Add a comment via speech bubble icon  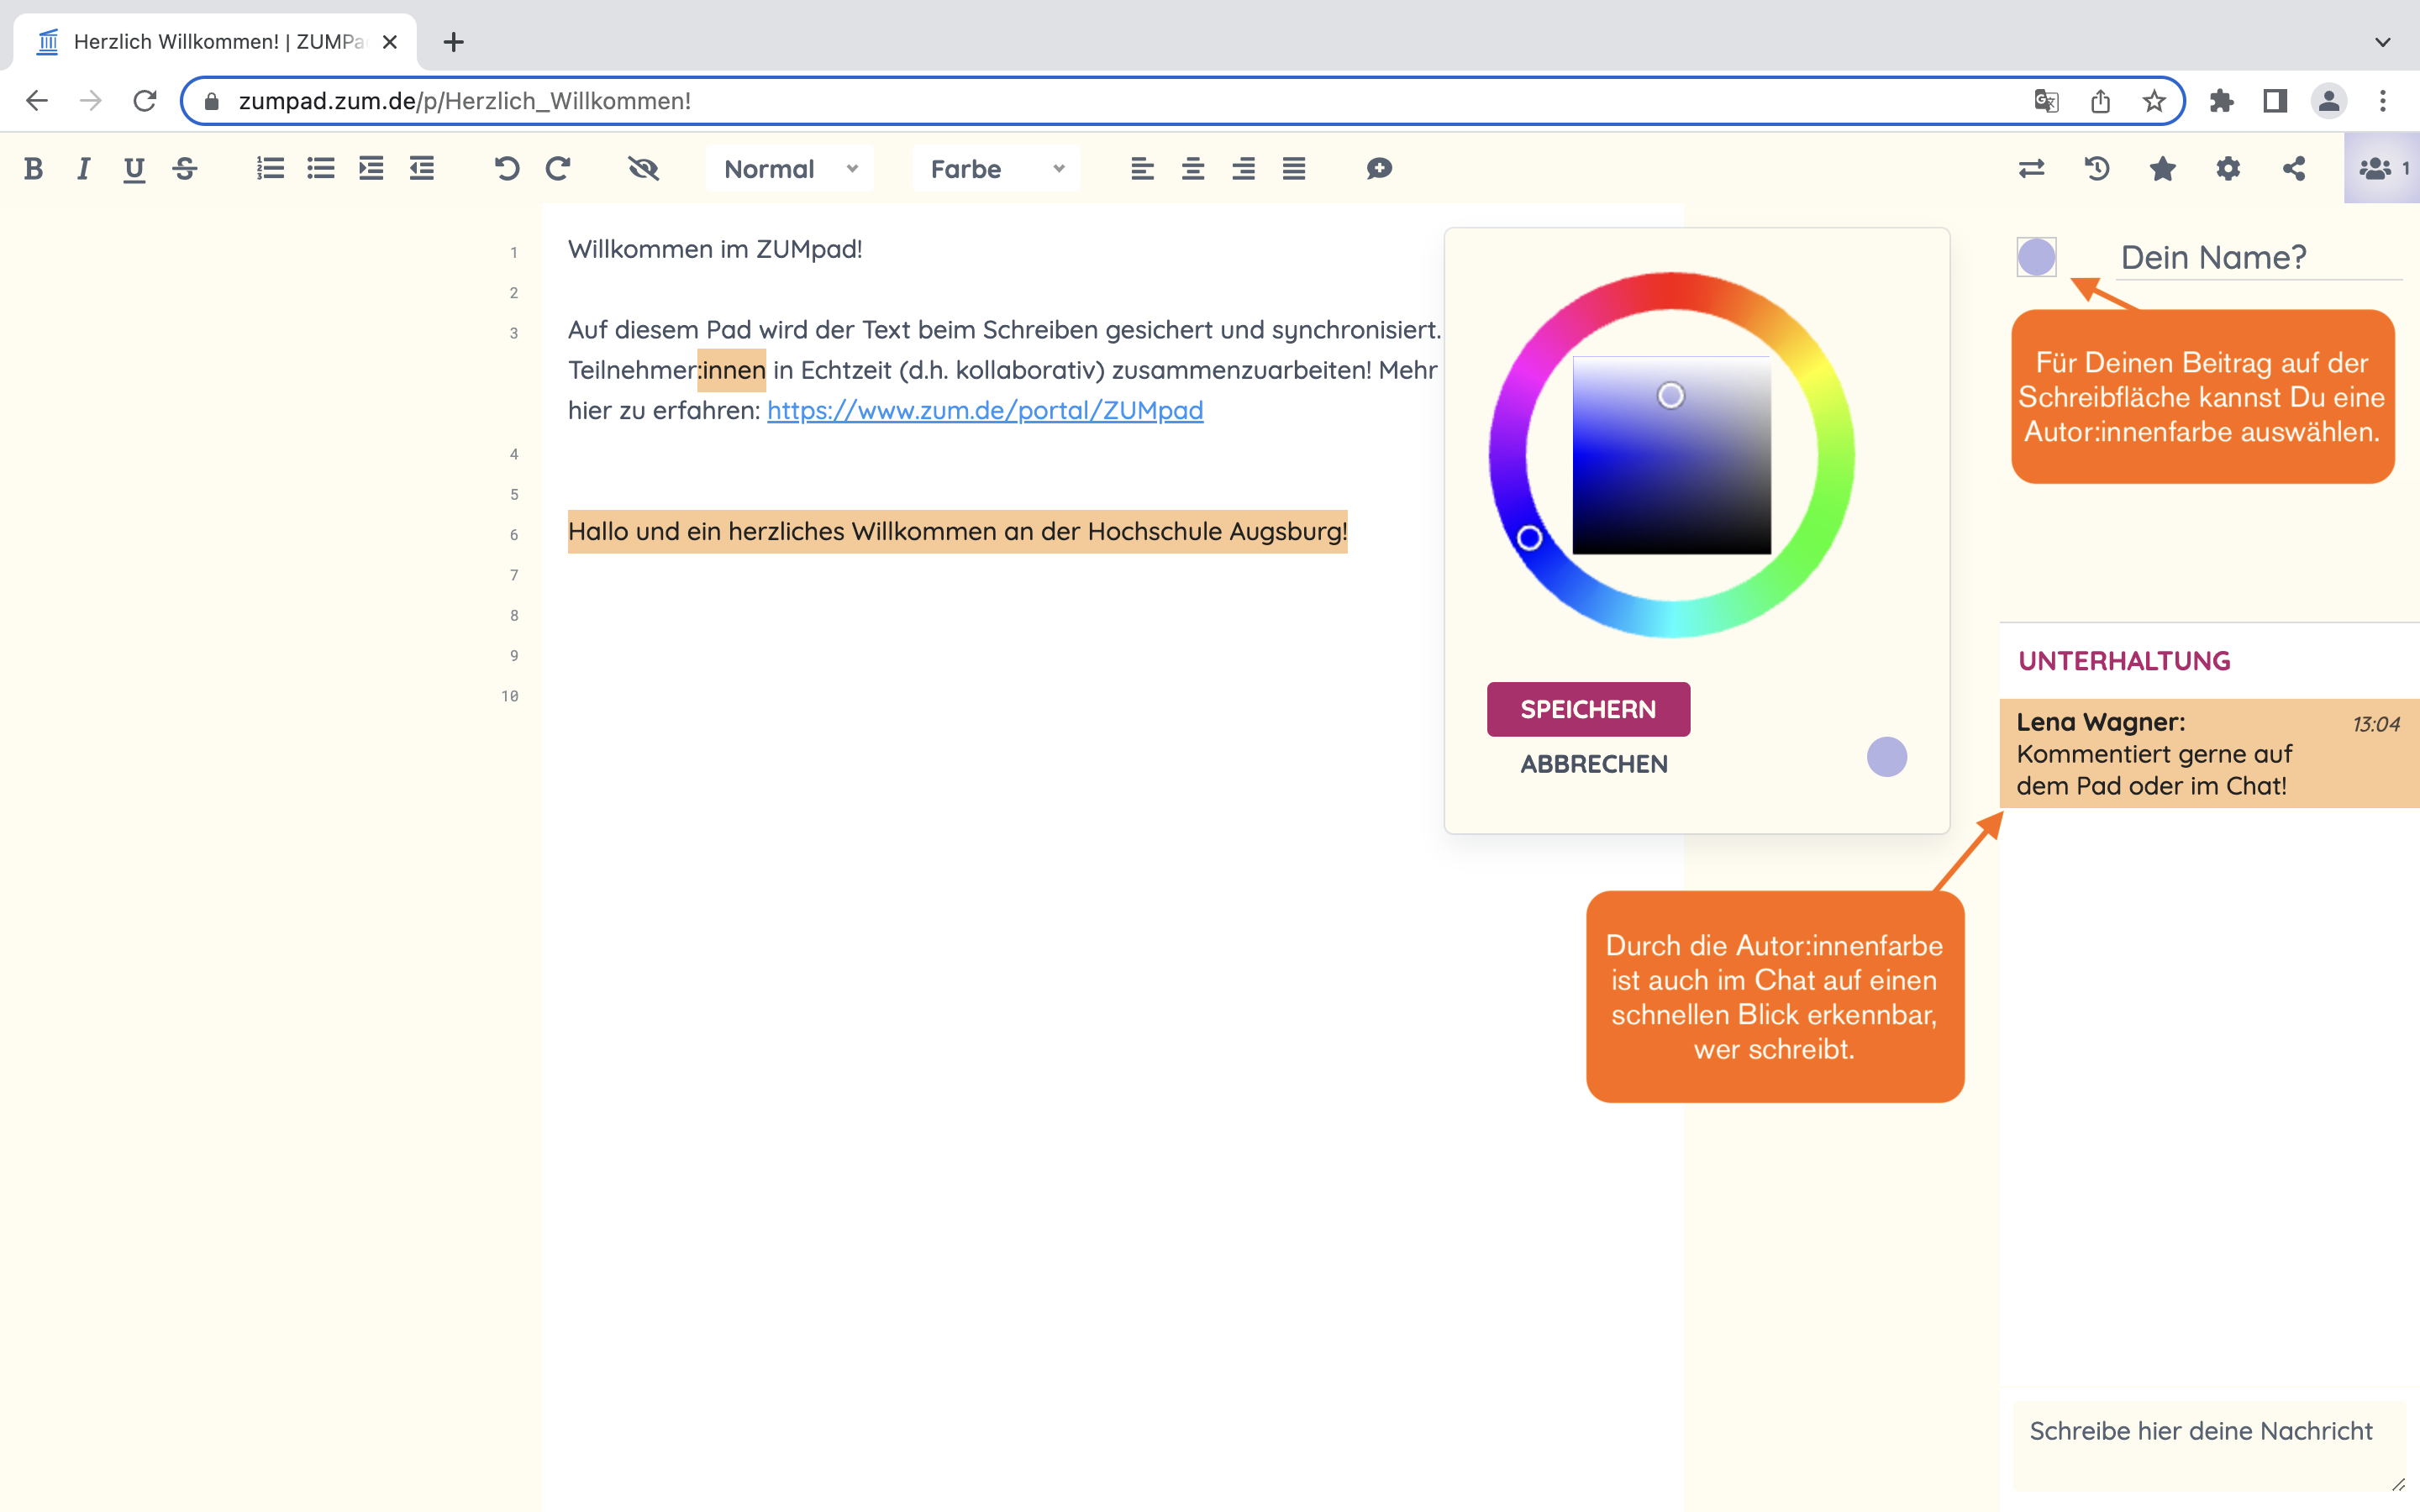1379,169
